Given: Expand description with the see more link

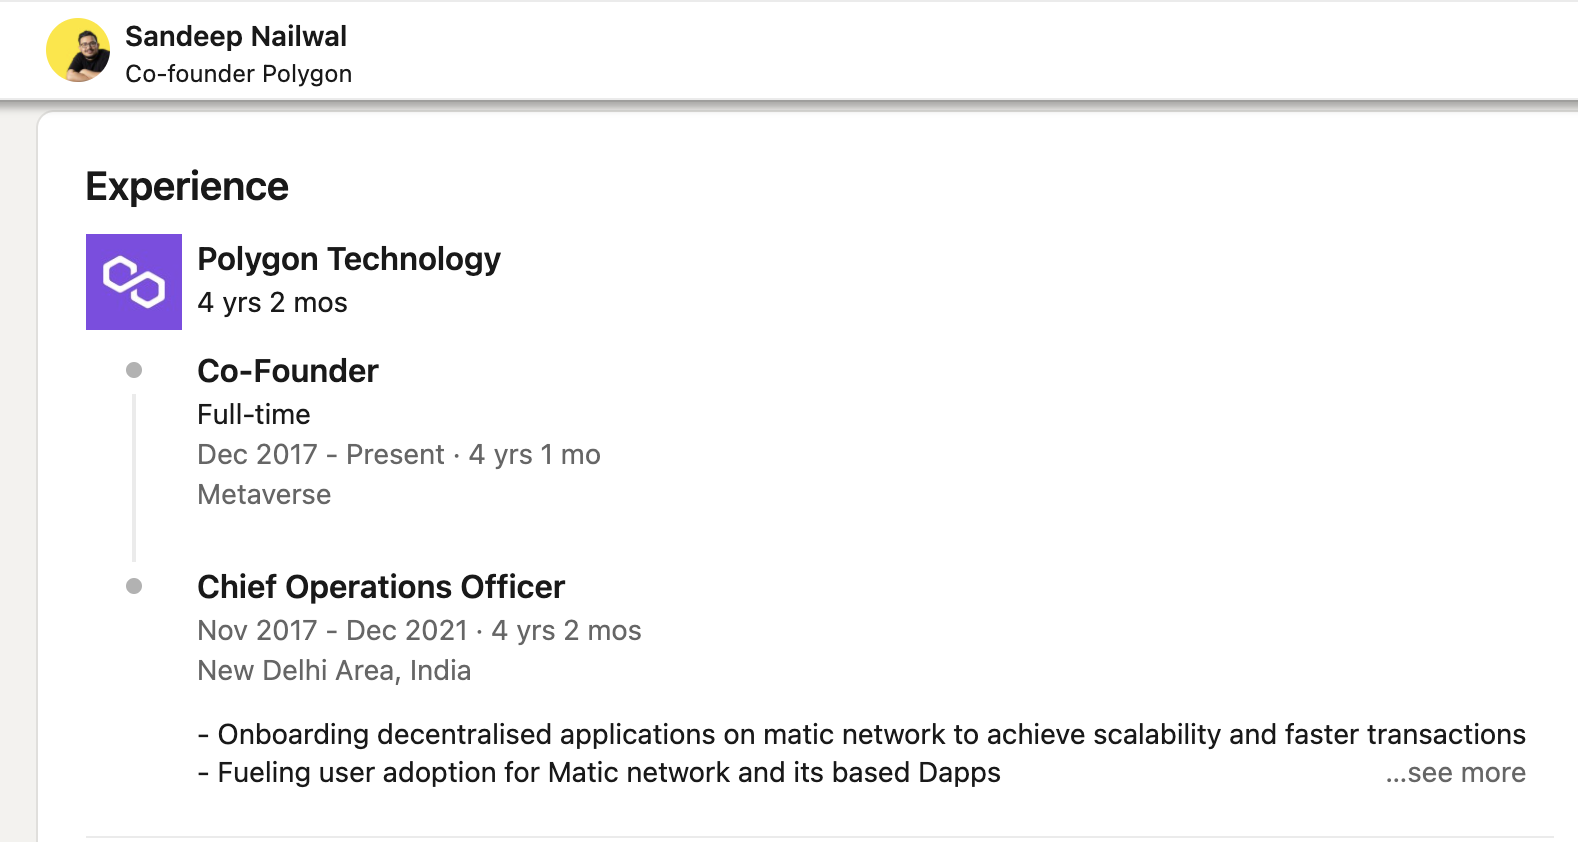Looking at the screenshot, I should pos(1455,772).
